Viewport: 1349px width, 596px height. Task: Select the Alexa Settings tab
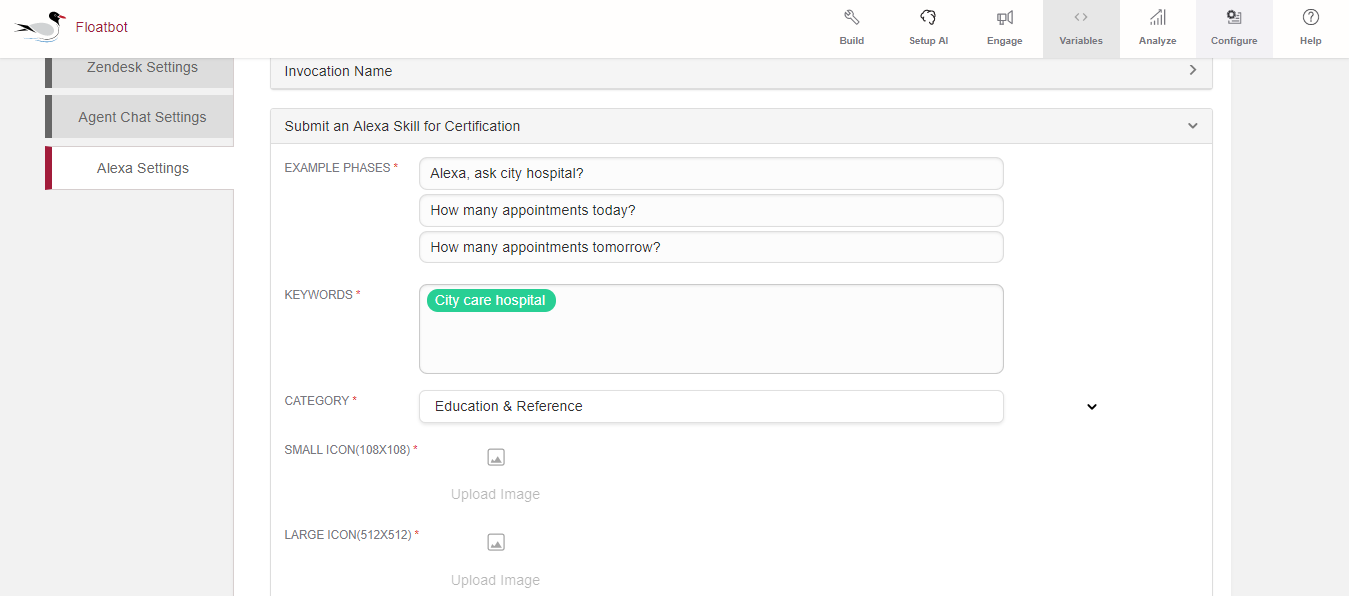click(142, 168)
